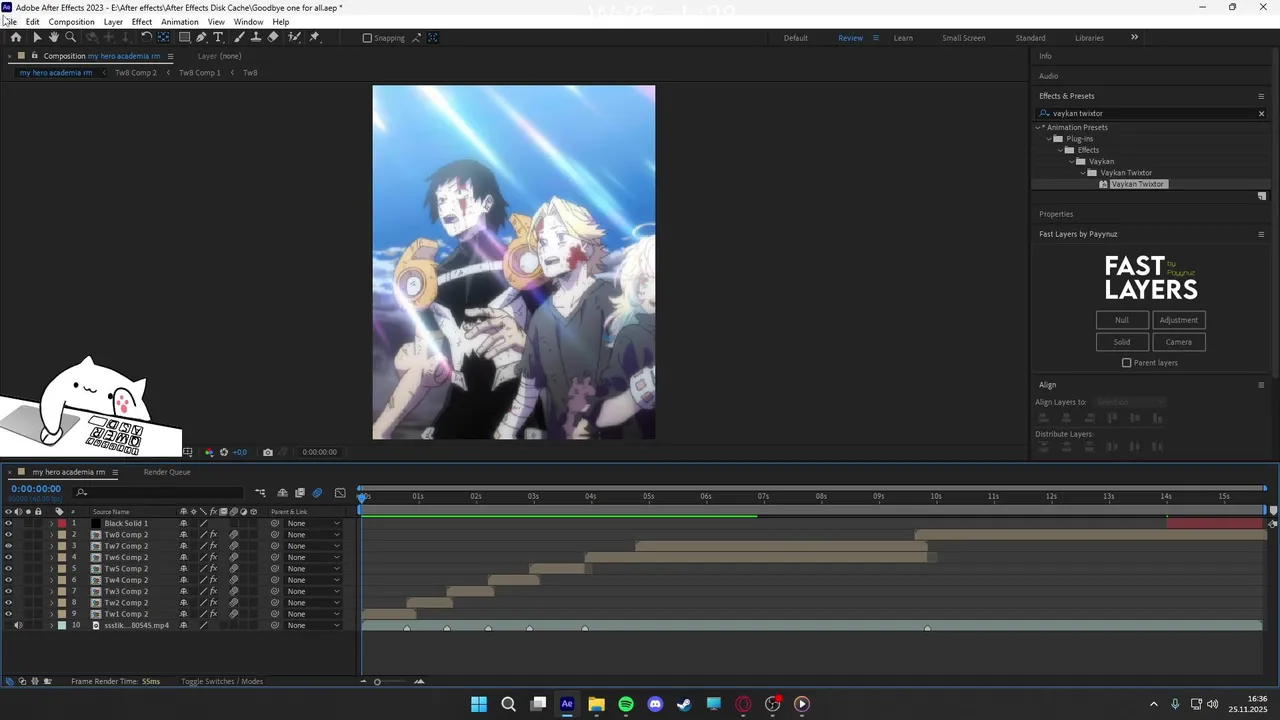
Task: Collapse the Animation Presets tree node
Action: click(x=1038, y=127)
